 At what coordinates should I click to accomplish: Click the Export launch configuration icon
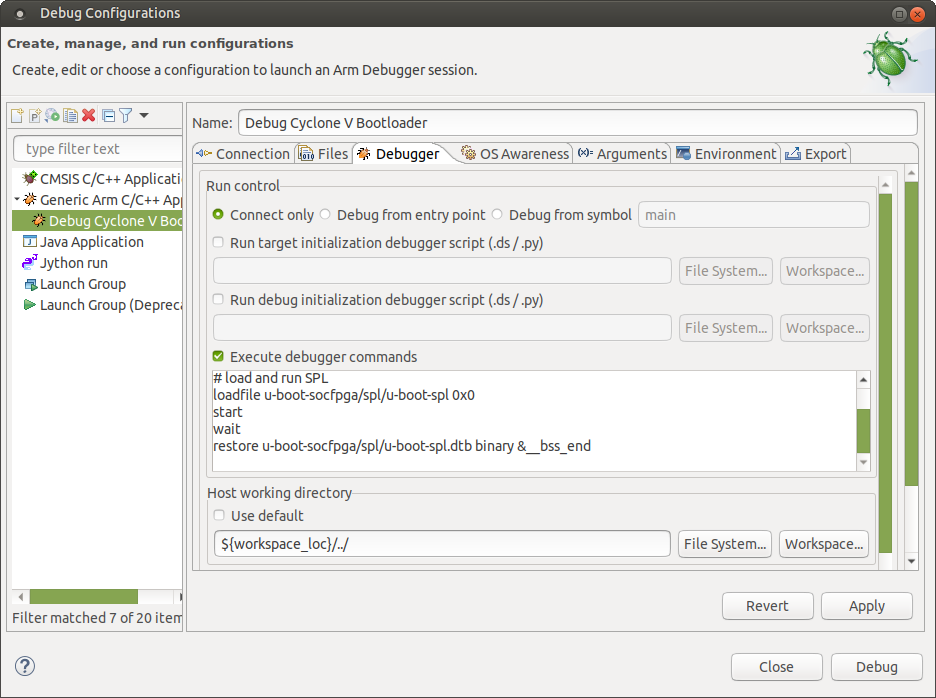pyautogui.click(x=52, y=116)
